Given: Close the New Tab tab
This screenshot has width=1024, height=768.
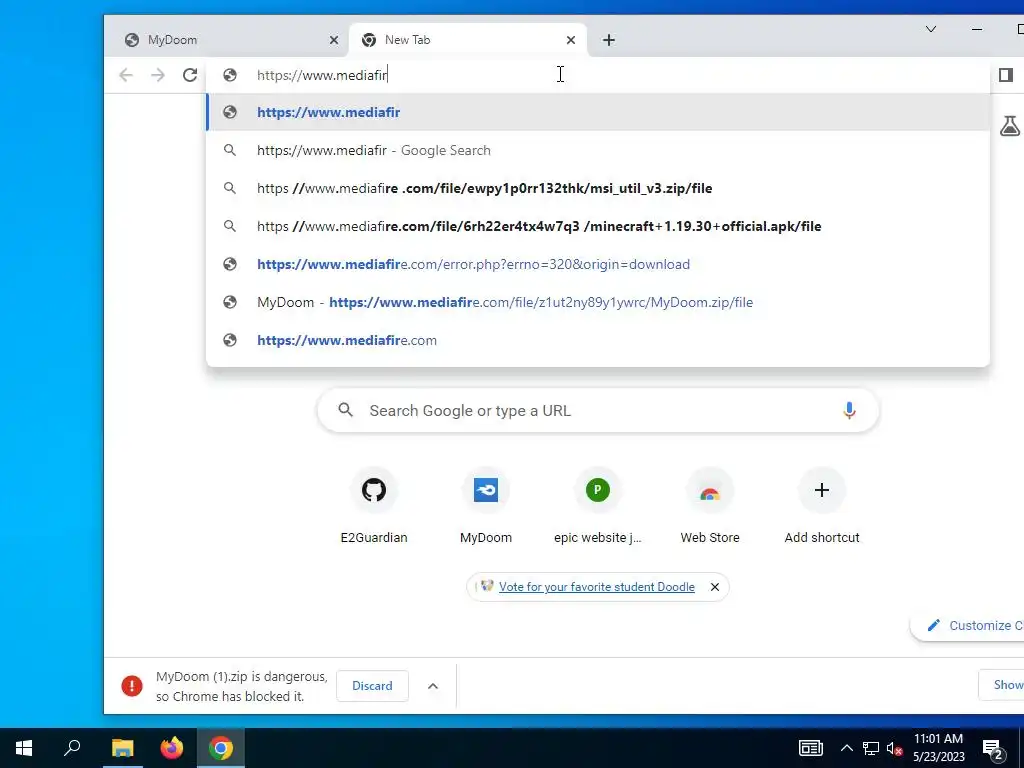Looking at the screenshot, I should tap(571, 40).
